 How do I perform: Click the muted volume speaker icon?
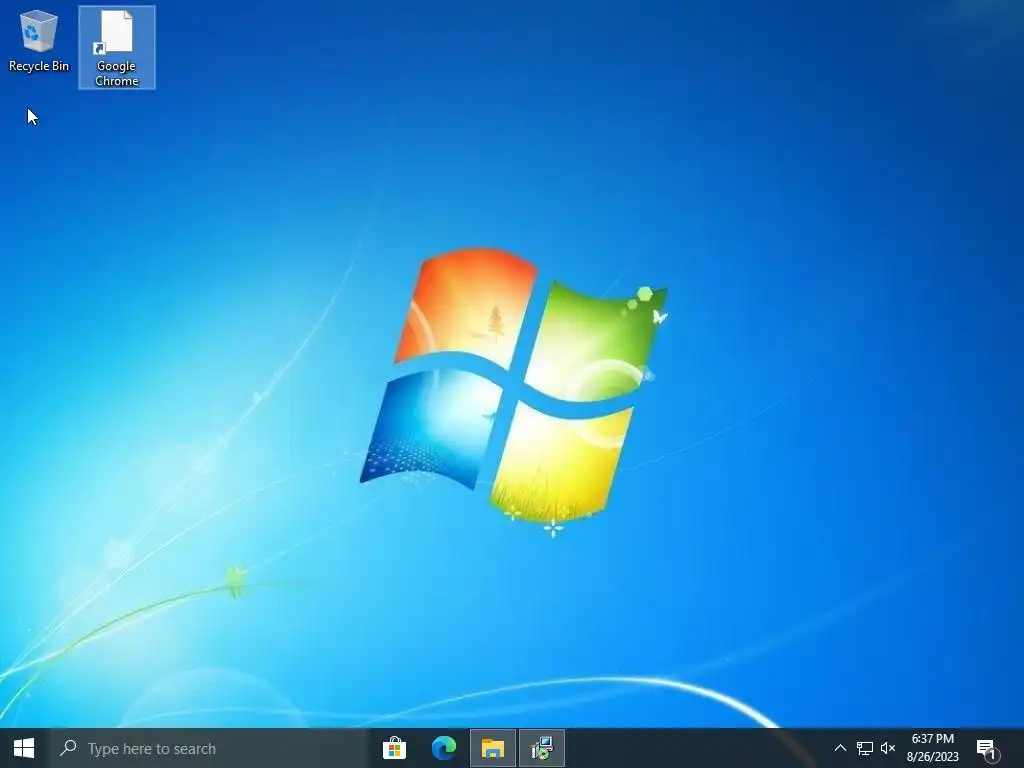tap(888, 748)
